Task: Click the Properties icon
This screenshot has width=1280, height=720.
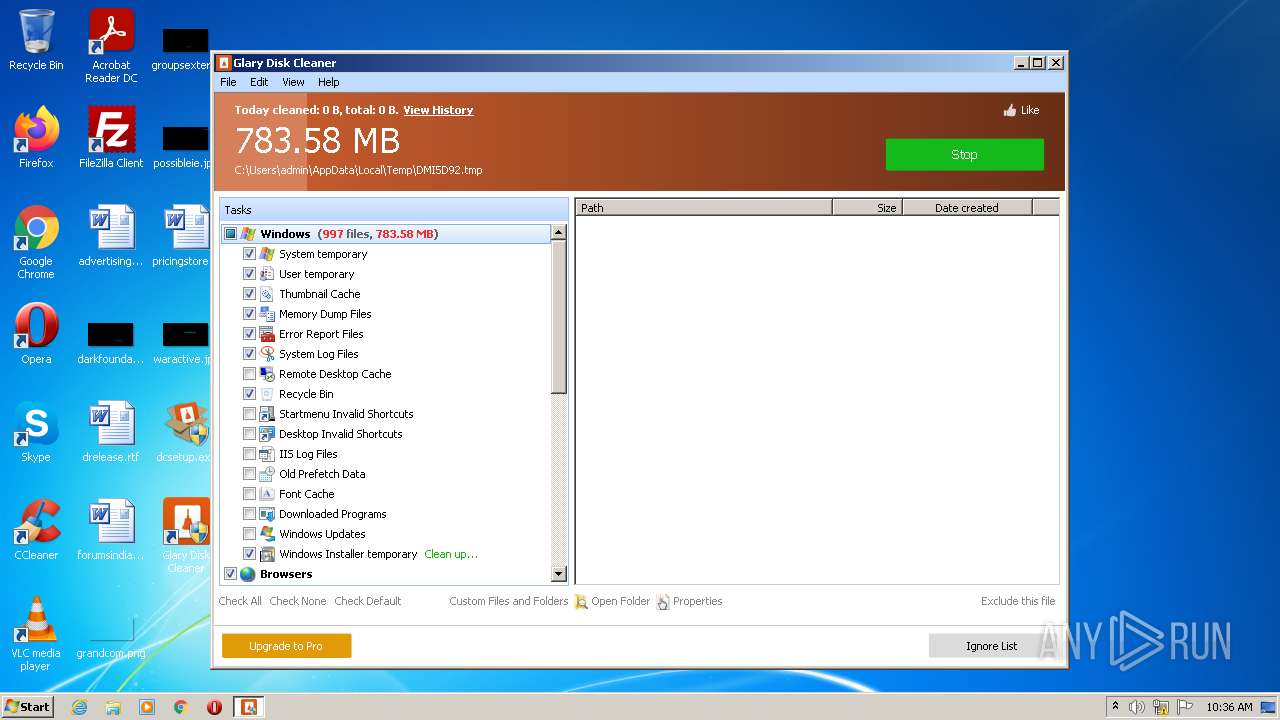Action: [x=663, y=602]
